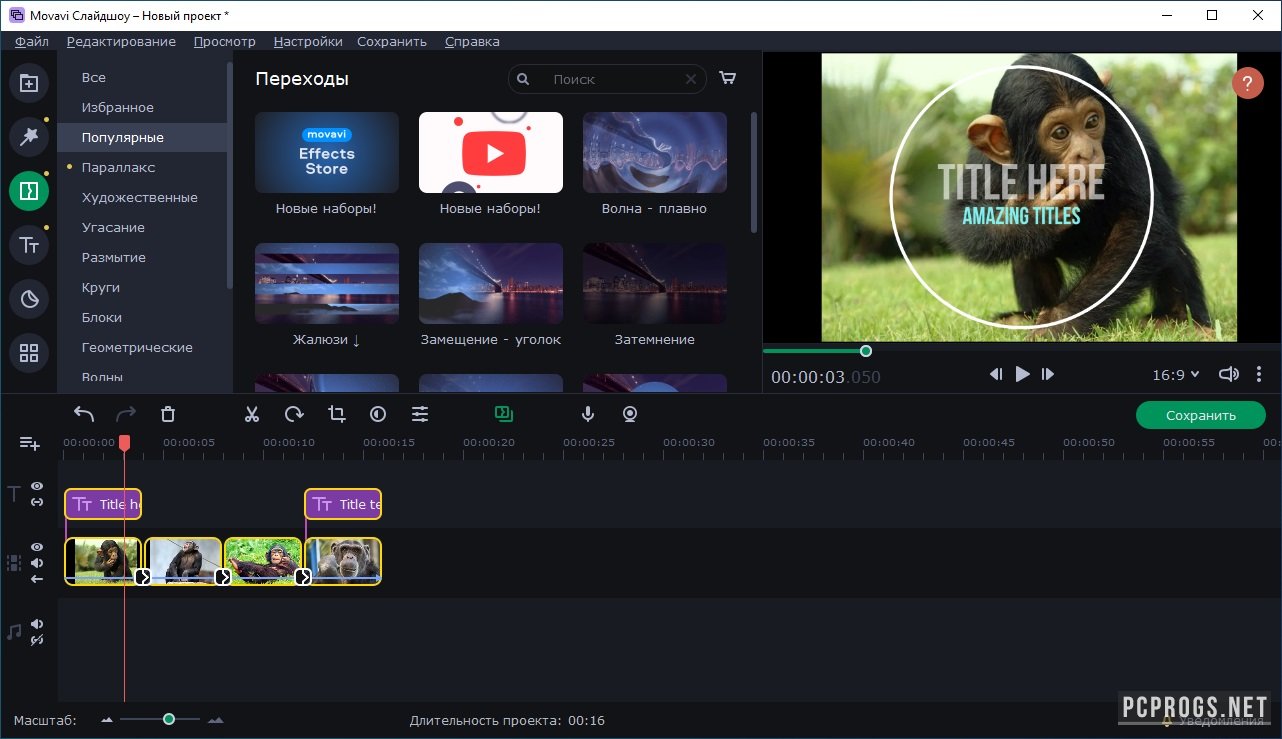Open the effects store shopping cart

[728, 79]
